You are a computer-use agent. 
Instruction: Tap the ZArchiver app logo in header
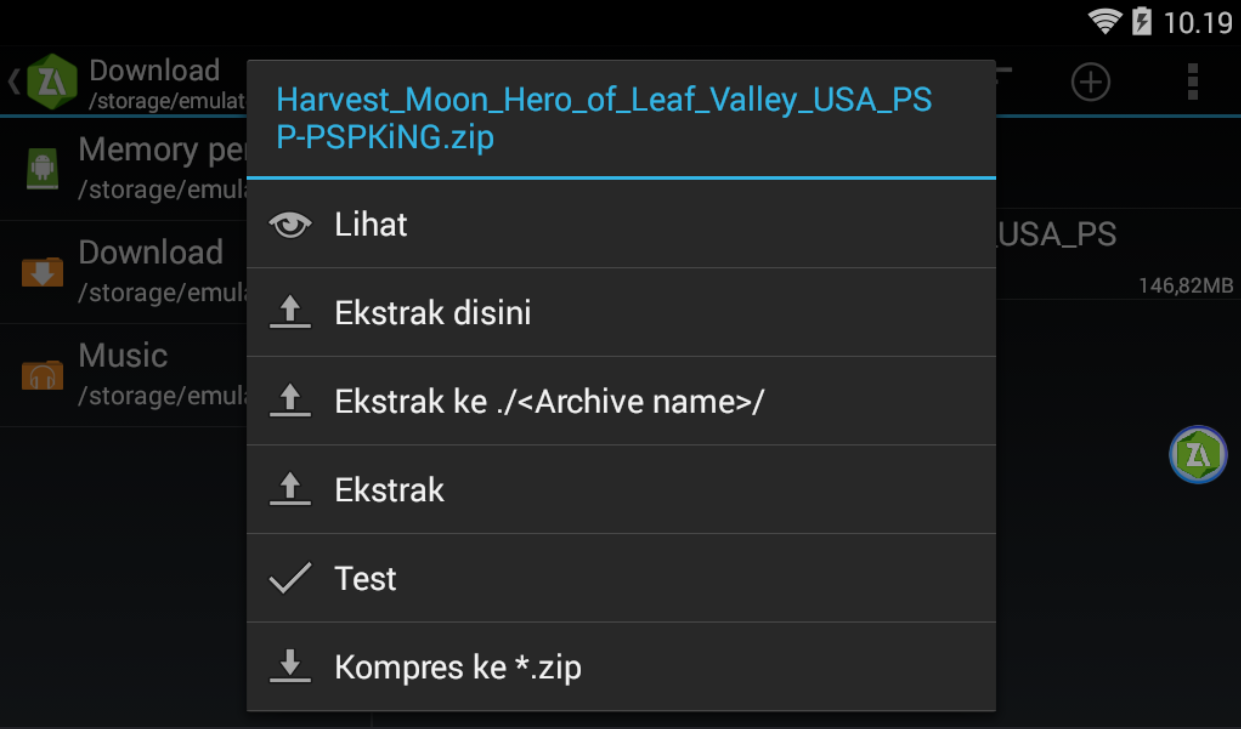(52, 82)
